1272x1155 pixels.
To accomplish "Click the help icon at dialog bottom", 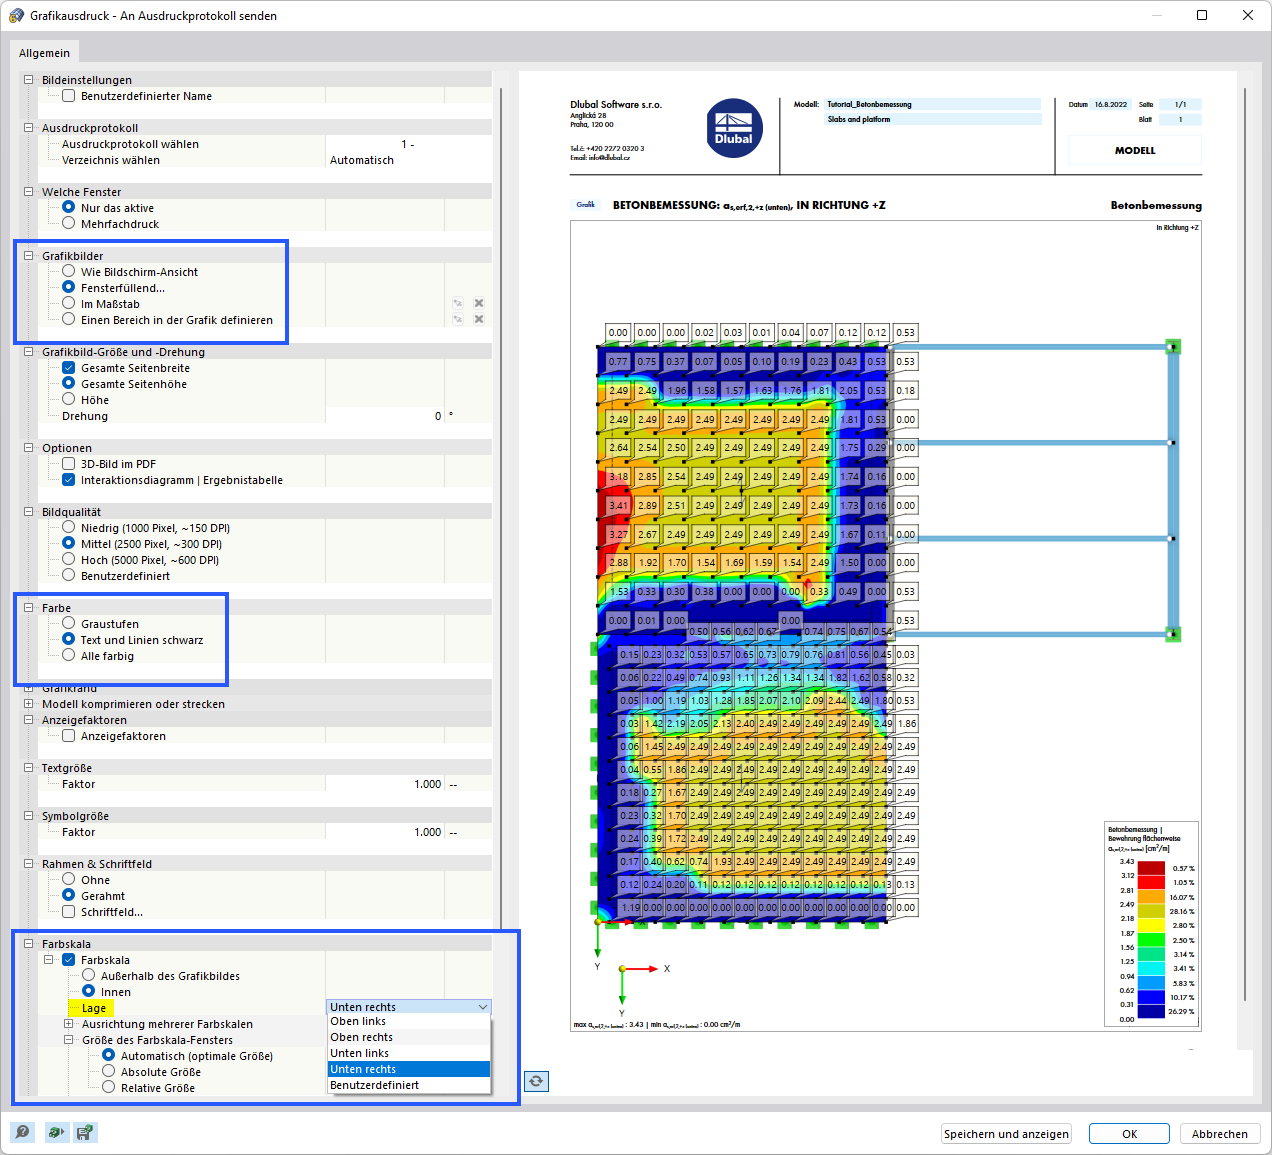I will (22, 1132).
